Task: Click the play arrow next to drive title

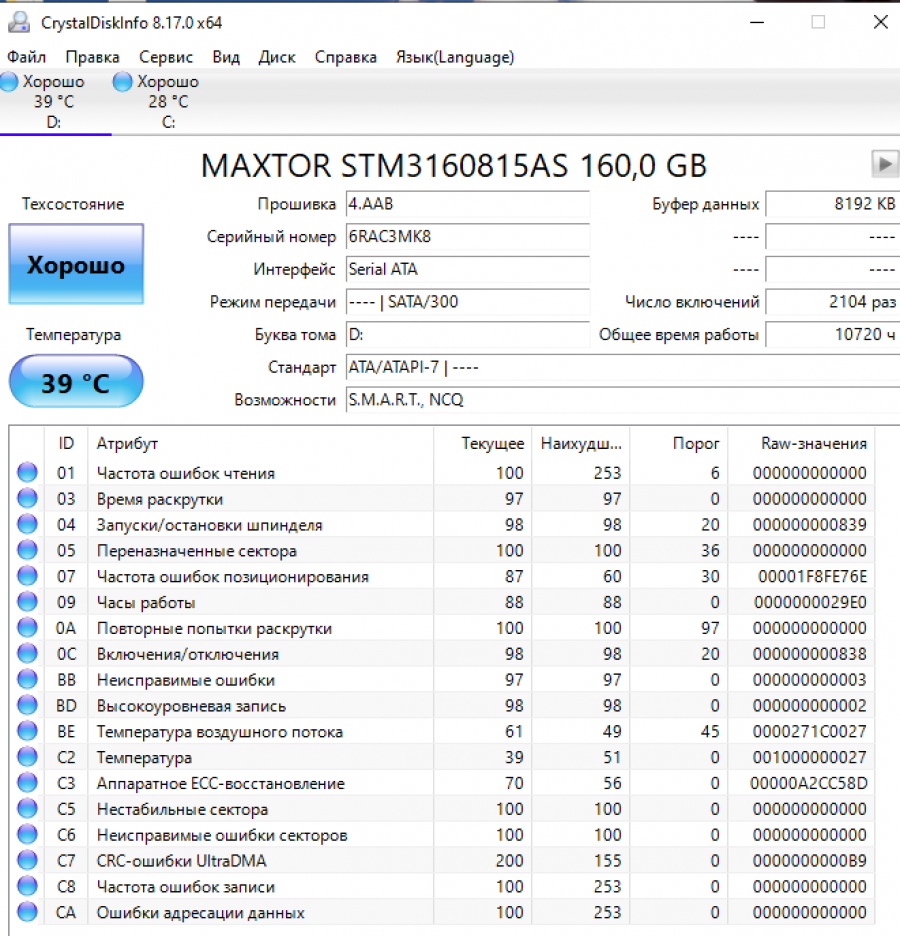Action: click(883, 164)
